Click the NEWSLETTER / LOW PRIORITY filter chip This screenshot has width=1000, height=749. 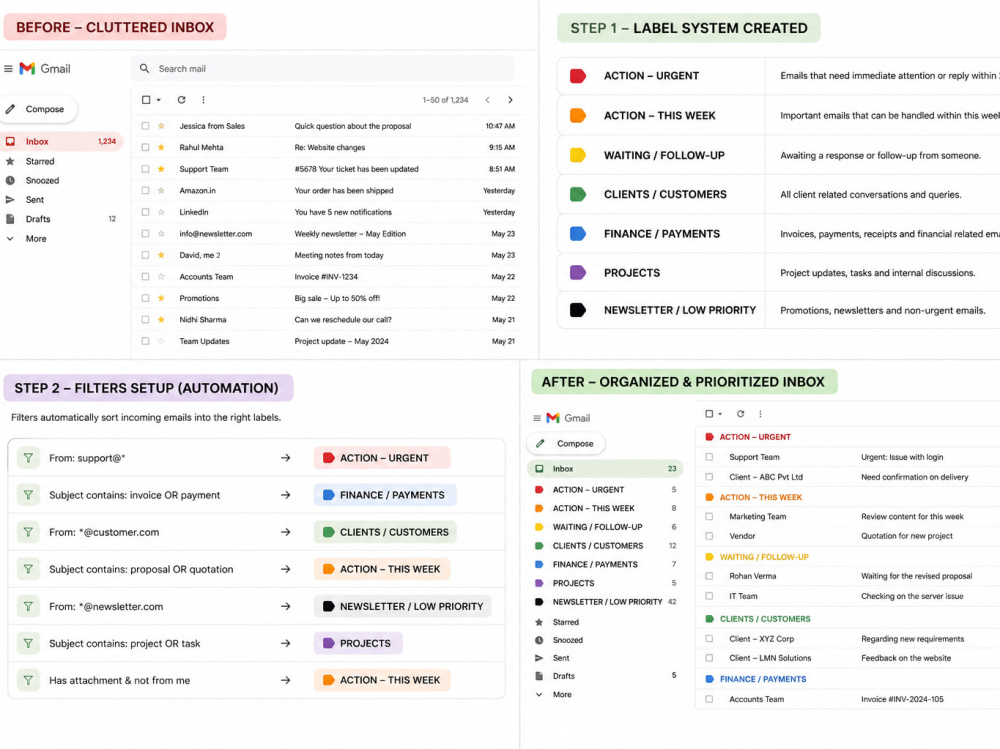402,606
